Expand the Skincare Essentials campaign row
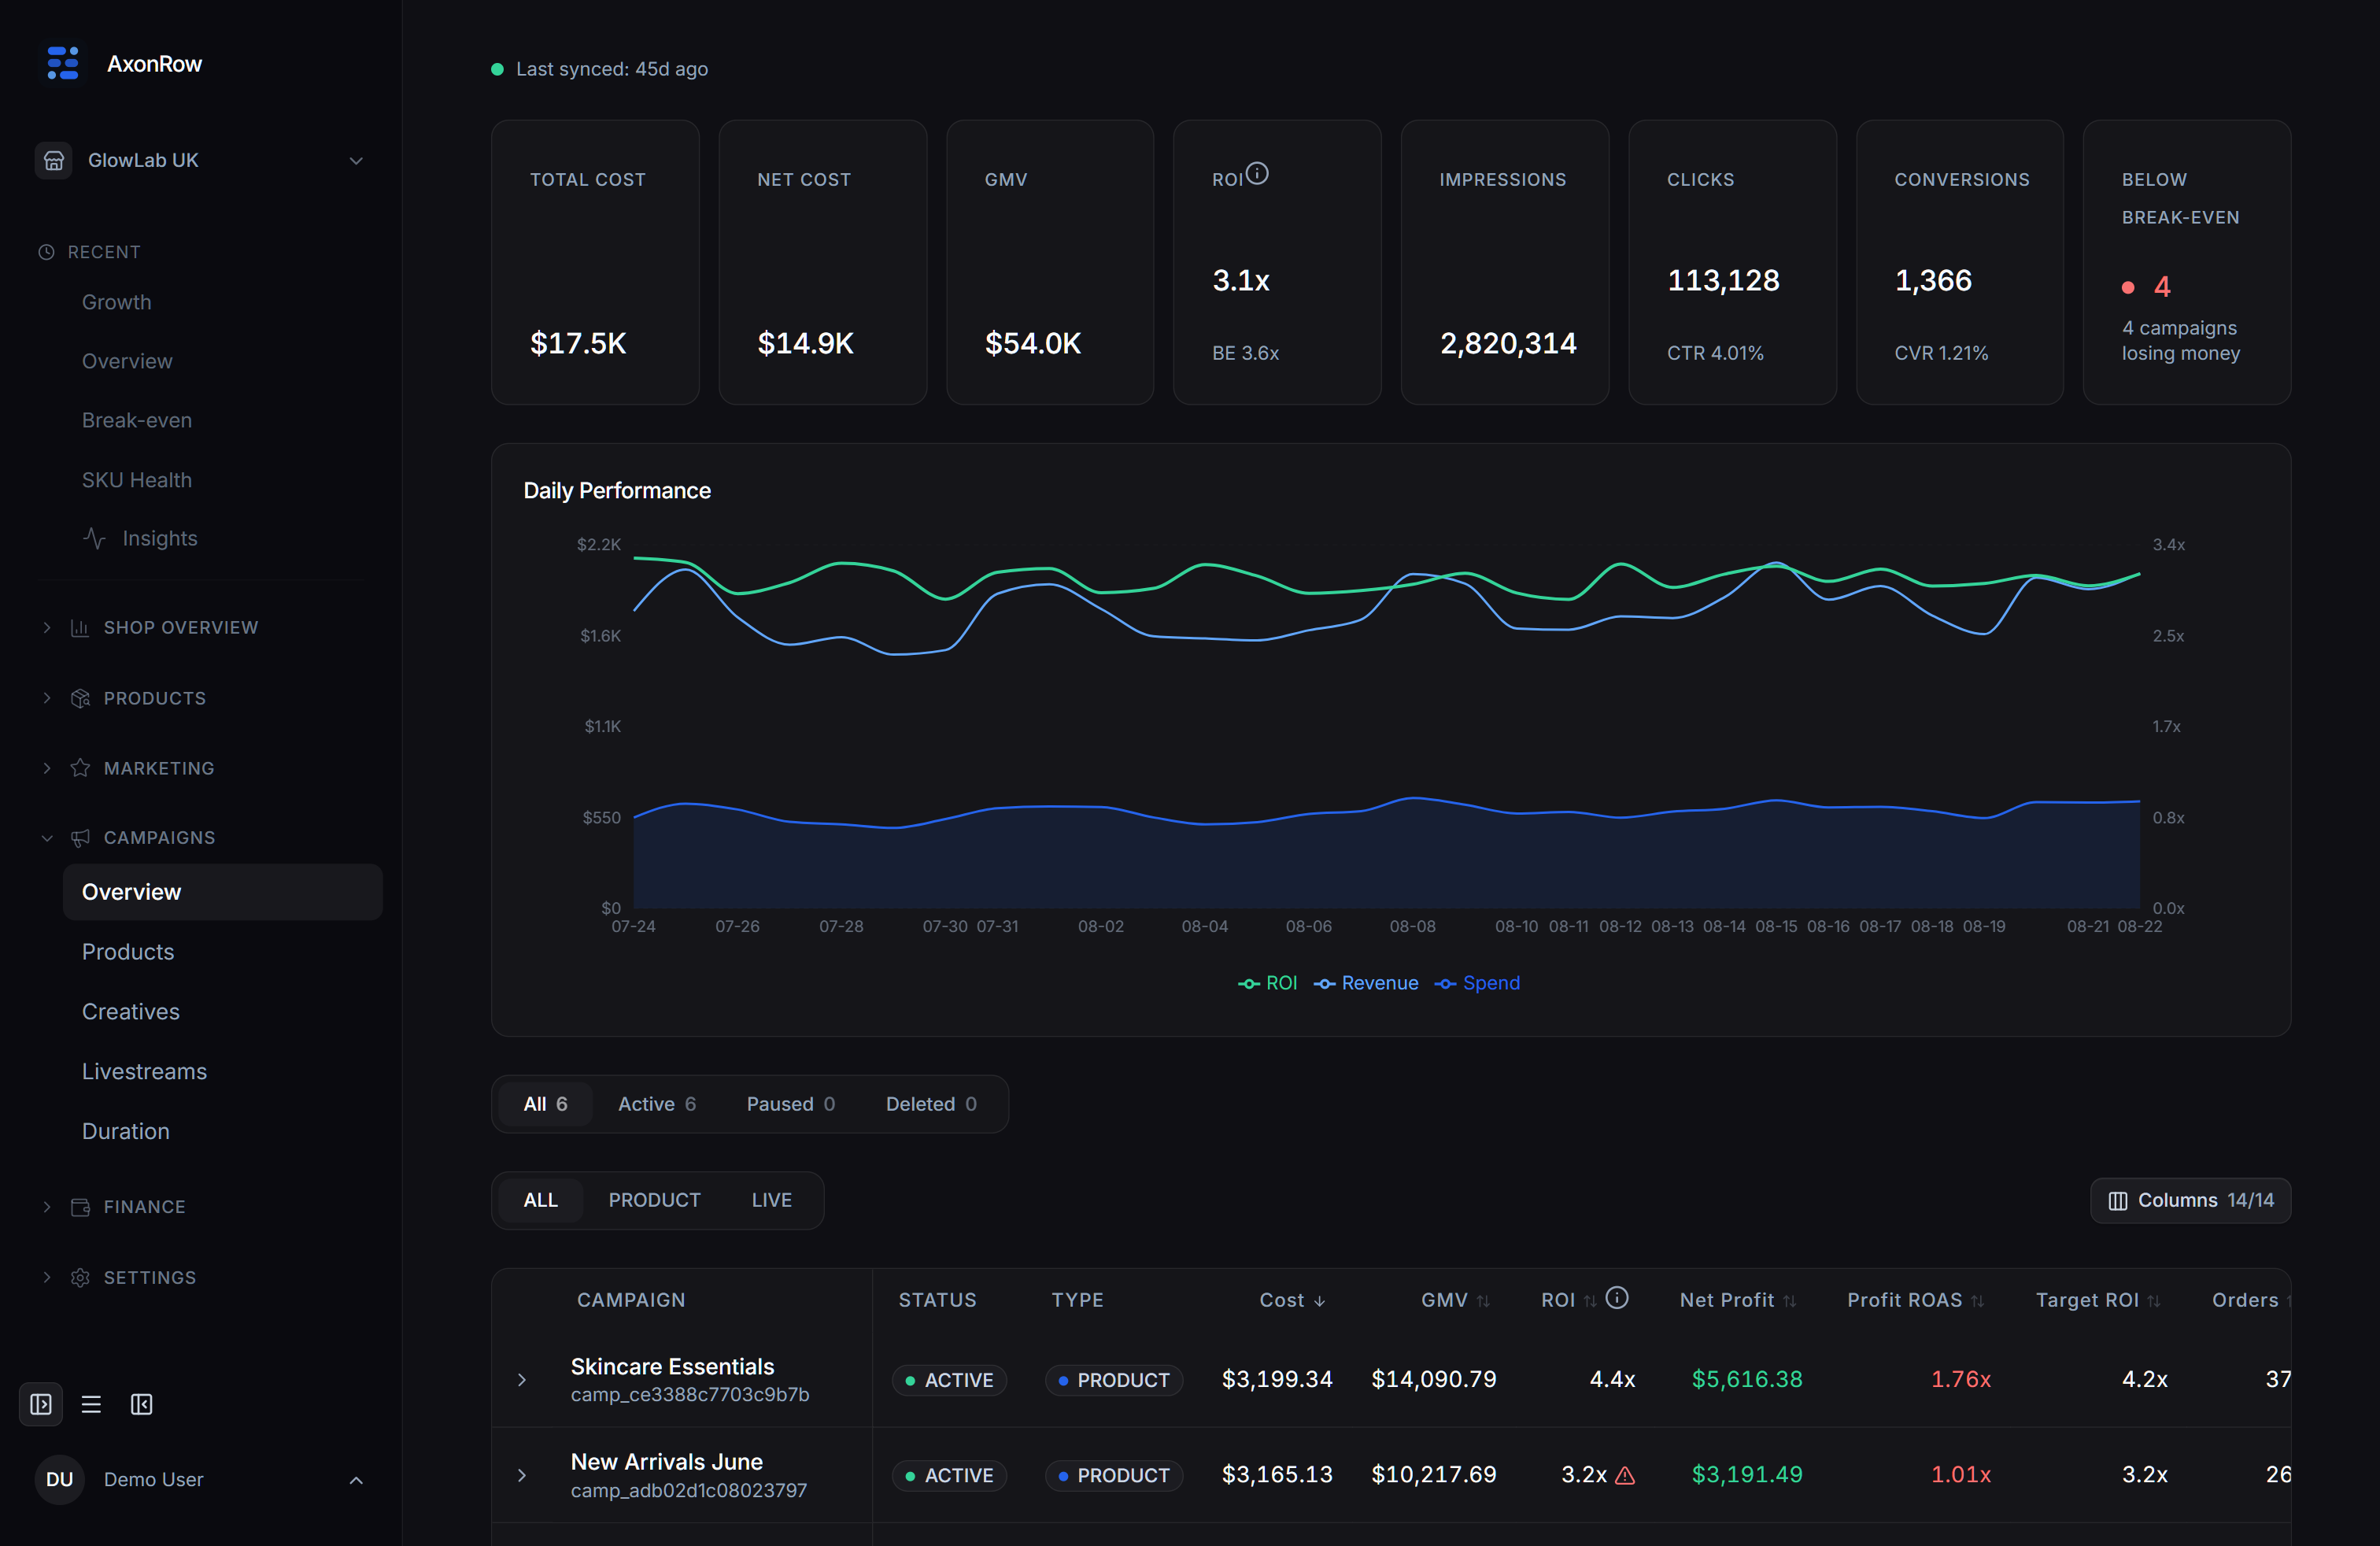The width and height of the screenshot is (2380, 1546). (522, 1380)
